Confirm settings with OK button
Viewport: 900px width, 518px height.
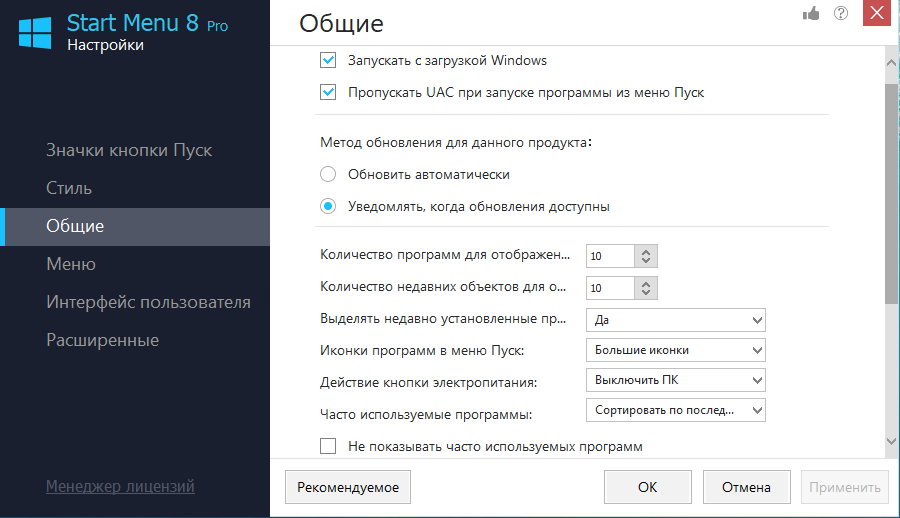(647, 487)
